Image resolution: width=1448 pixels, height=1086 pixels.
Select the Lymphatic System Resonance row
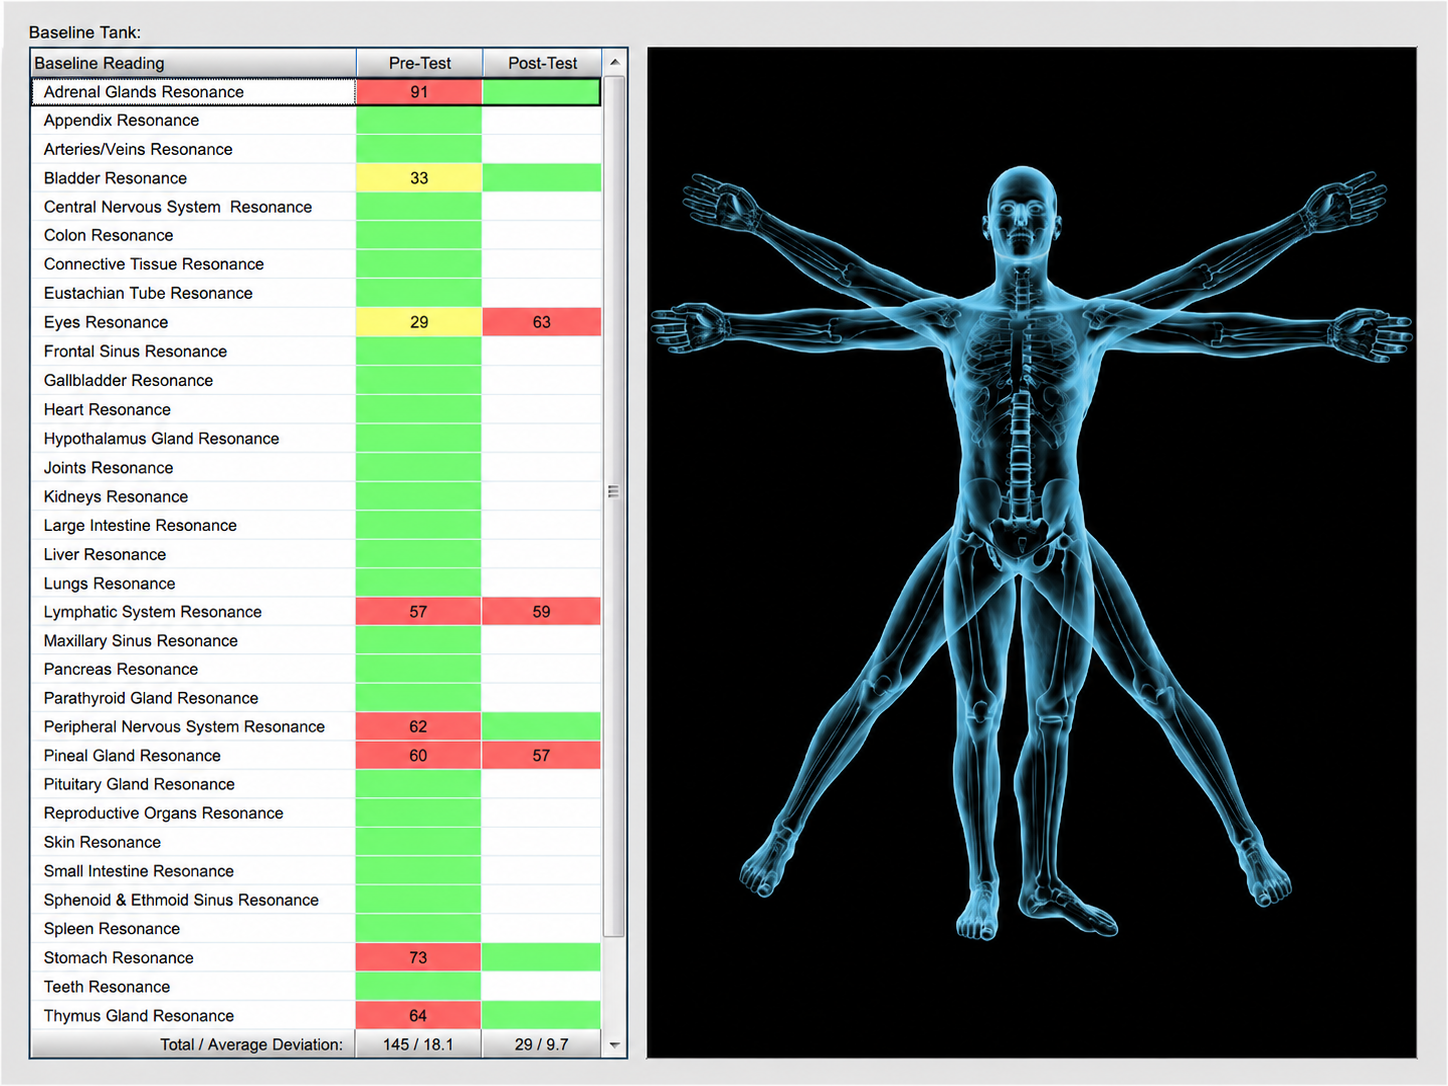pyautogui.click(x=316, y=612)
